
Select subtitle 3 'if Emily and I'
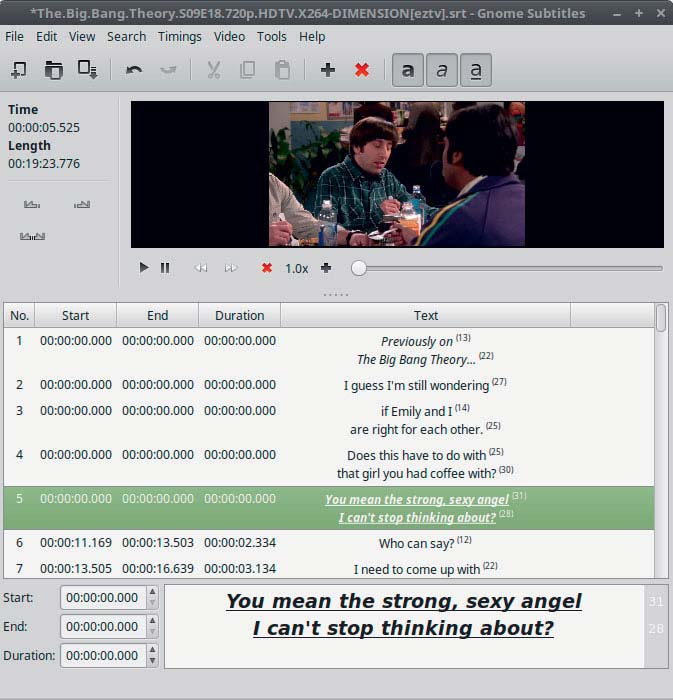(329, 420)
